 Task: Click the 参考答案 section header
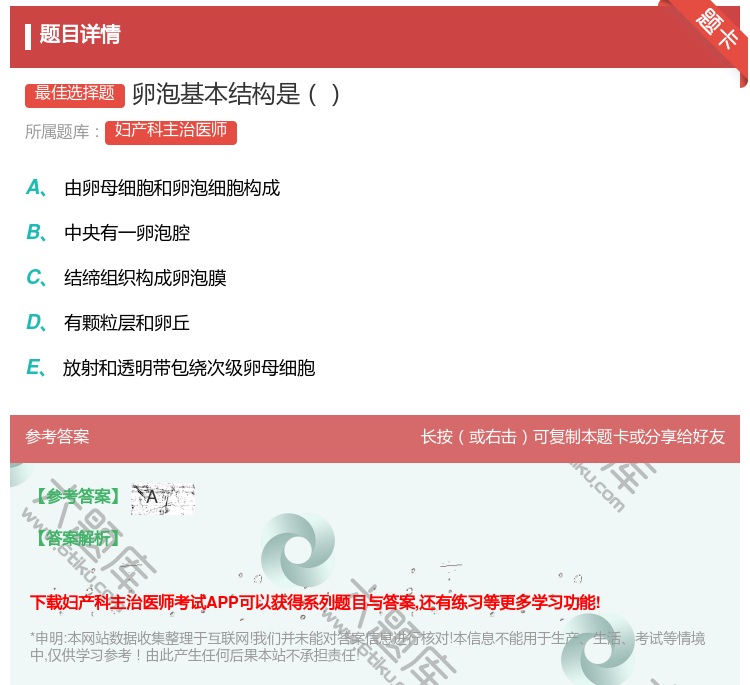click(x=57, y=436)
